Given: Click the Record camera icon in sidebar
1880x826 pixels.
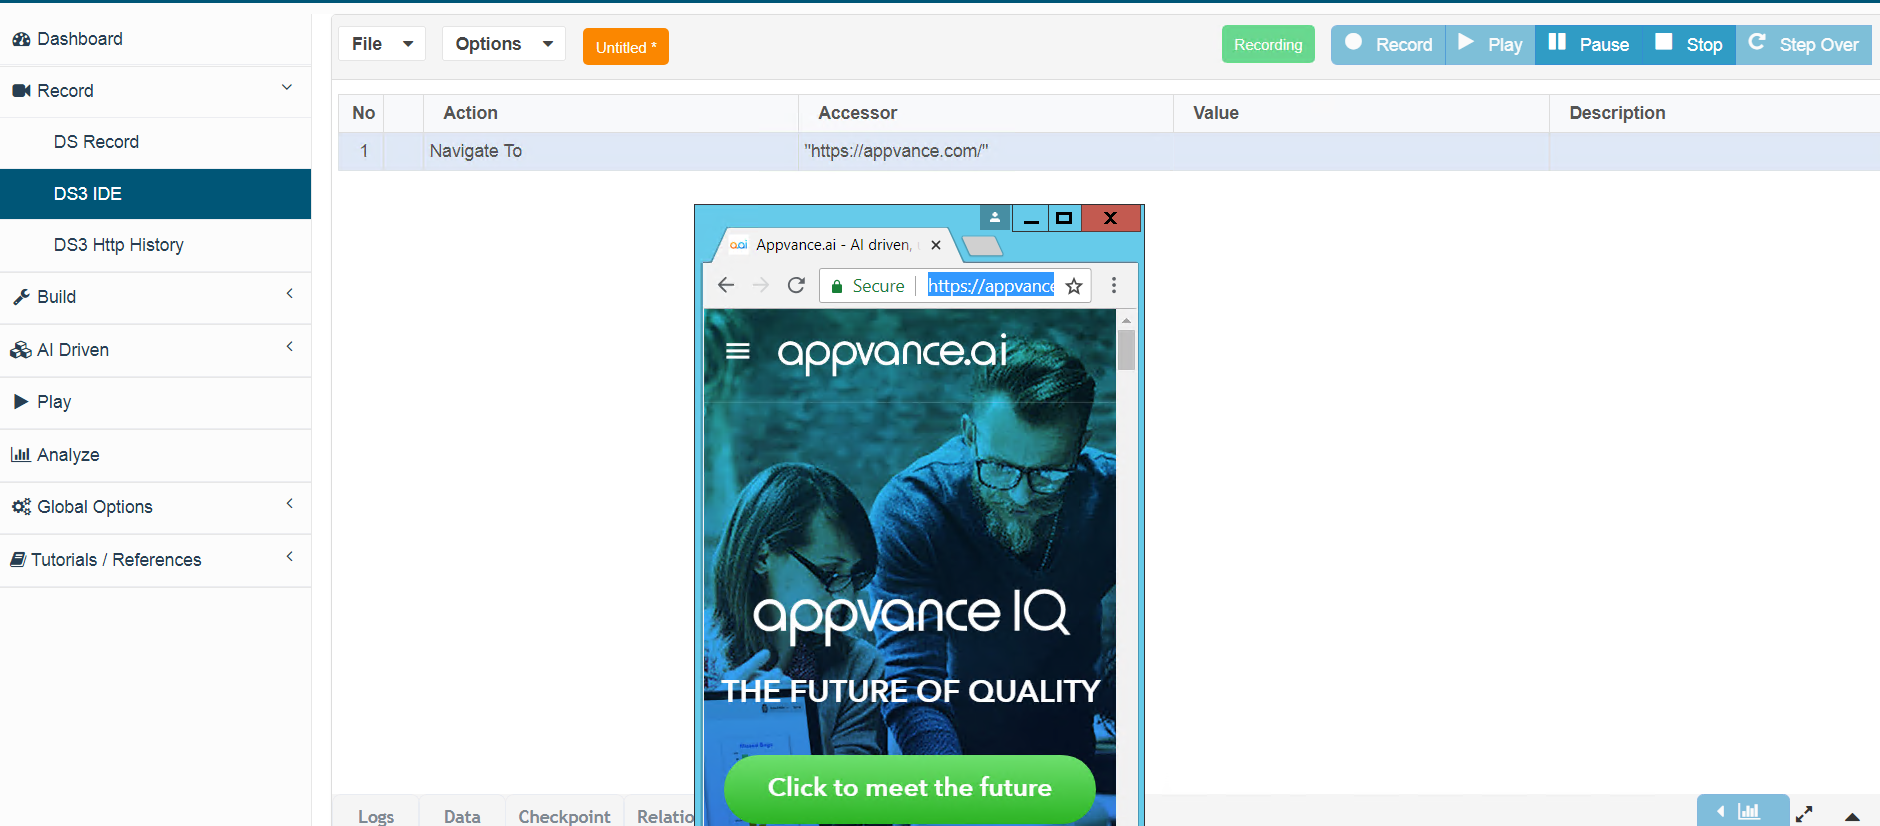Looking at the screenshot, I should click(x=21, y=91).
